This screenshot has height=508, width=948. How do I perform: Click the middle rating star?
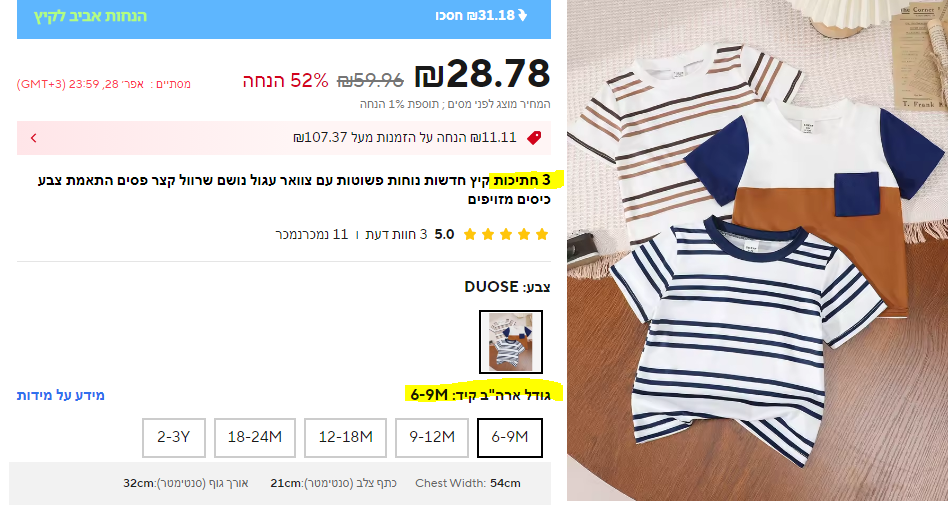(x=506, y=235)
